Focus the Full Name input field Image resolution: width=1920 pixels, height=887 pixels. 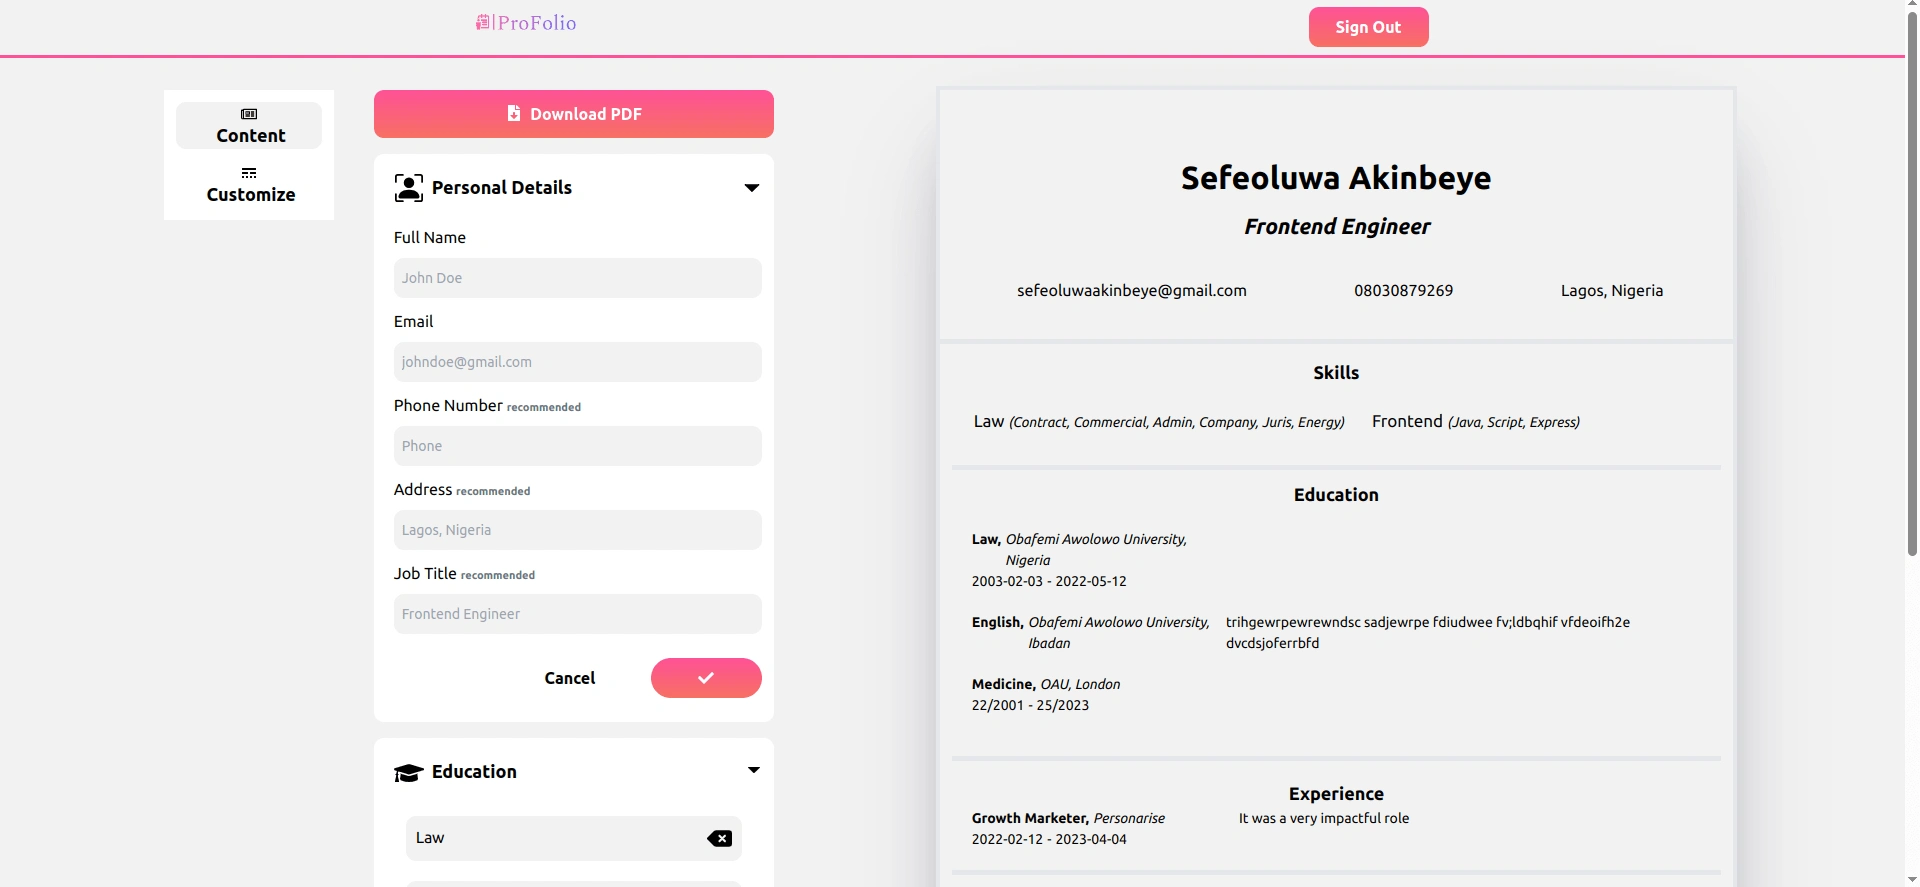pyautogui.click(x=577, y=278)
